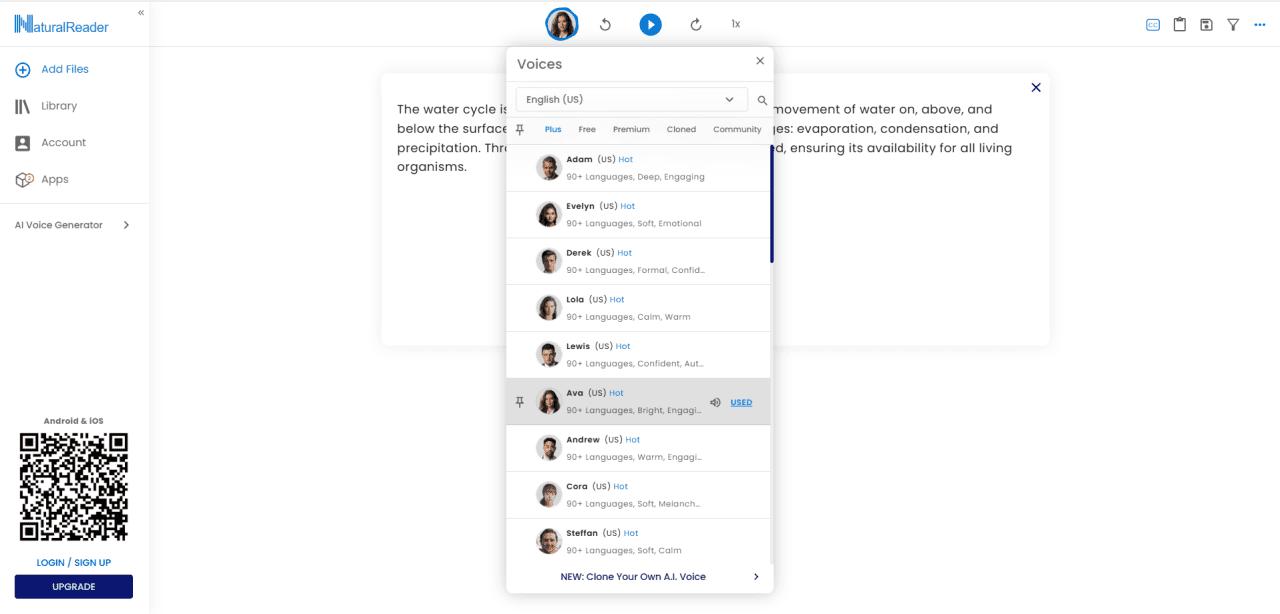Open the filter funnel icon
1280x614 pixels.
1233,24
